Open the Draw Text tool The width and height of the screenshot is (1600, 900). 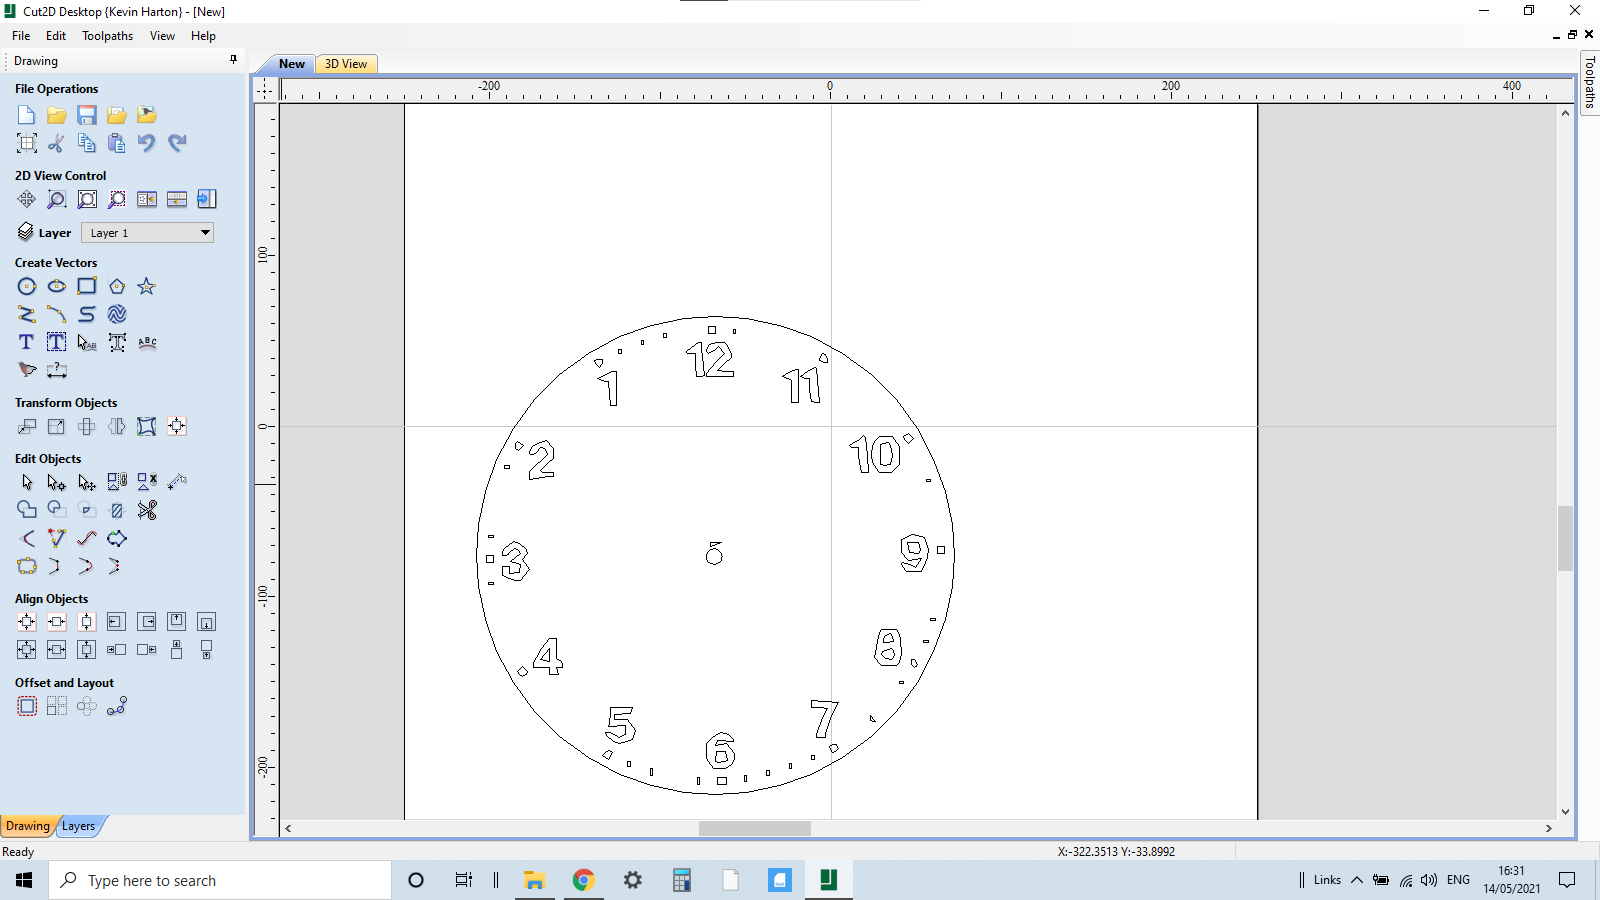(25, 342)
